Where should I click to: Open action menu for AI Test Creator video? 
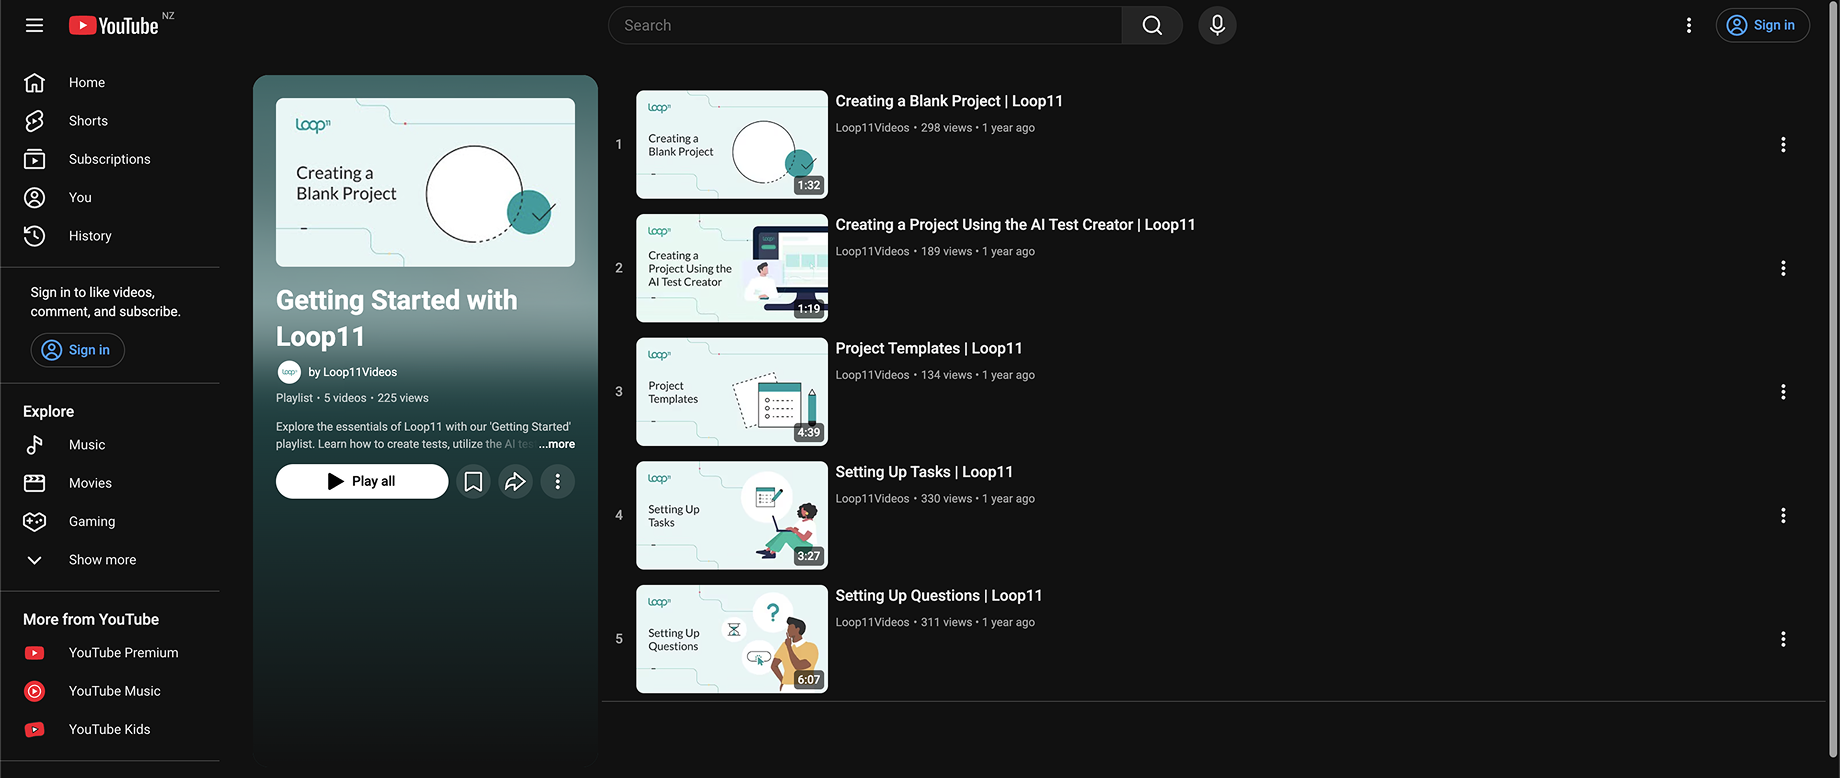[x=1783, y=268]
